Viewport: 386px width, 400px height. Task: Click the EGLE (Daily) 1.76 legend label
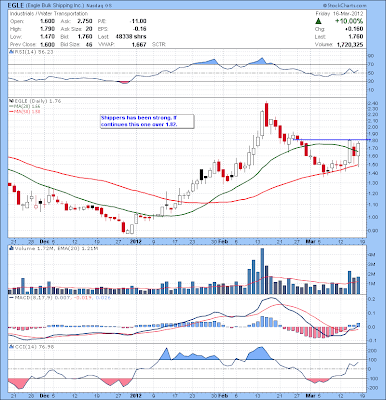(37, 101)
